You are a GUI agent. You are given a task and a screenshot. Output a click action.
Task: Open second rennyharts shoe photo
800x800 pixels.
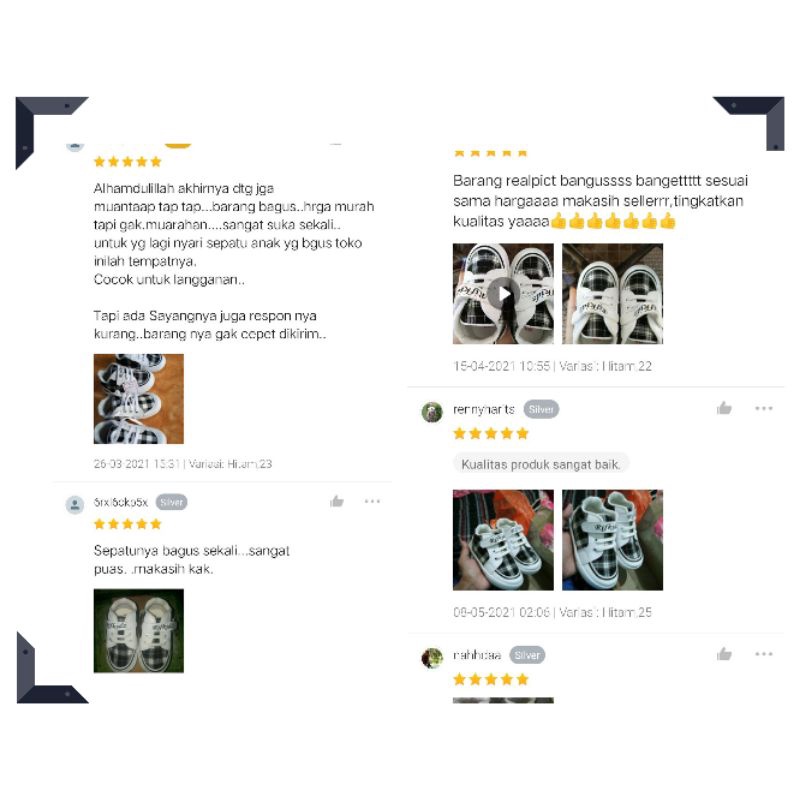click(612, 540)
